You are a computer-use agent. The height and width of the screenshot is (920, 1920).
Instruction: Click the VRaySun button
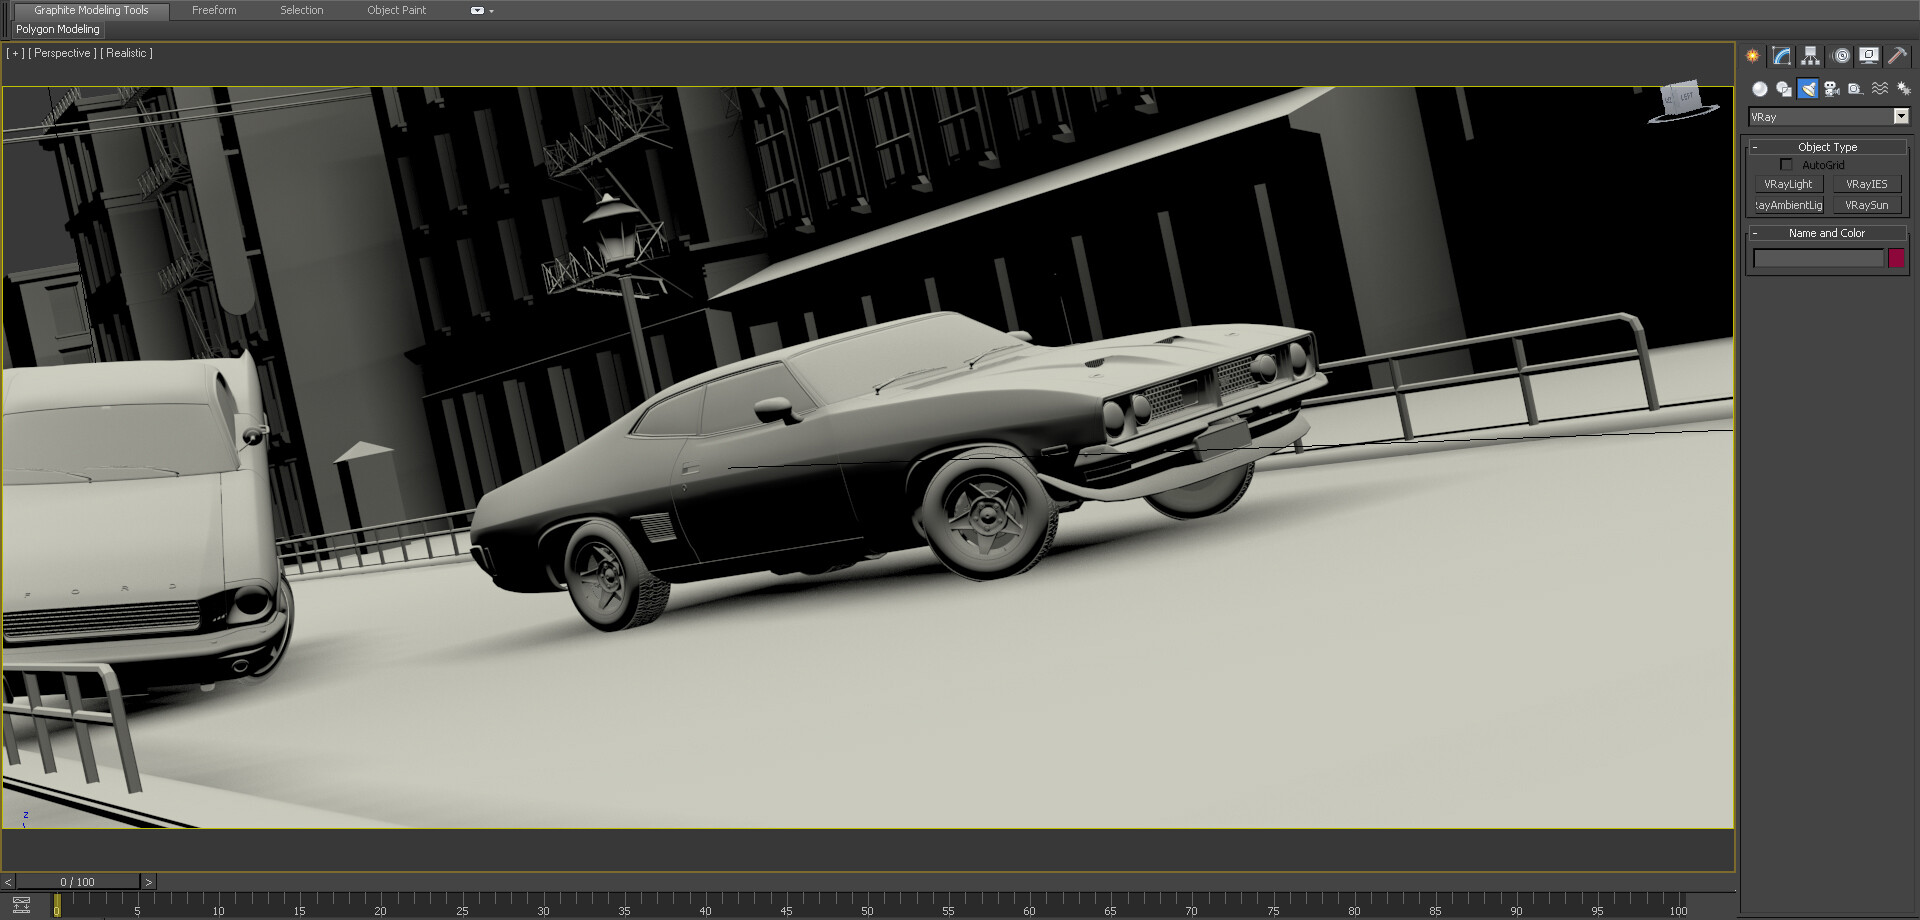click(x=1866, y=205)
